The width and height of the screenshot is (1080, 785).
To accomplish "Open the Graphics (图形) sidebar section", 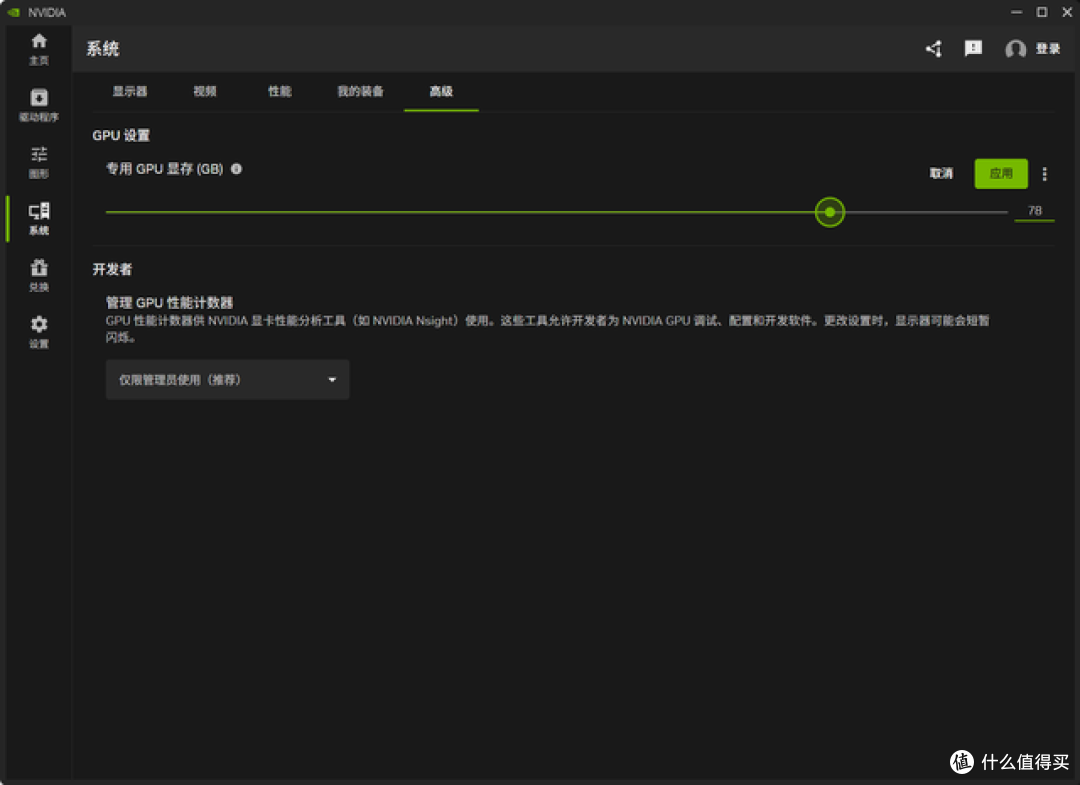I will (x=39, y=163).
